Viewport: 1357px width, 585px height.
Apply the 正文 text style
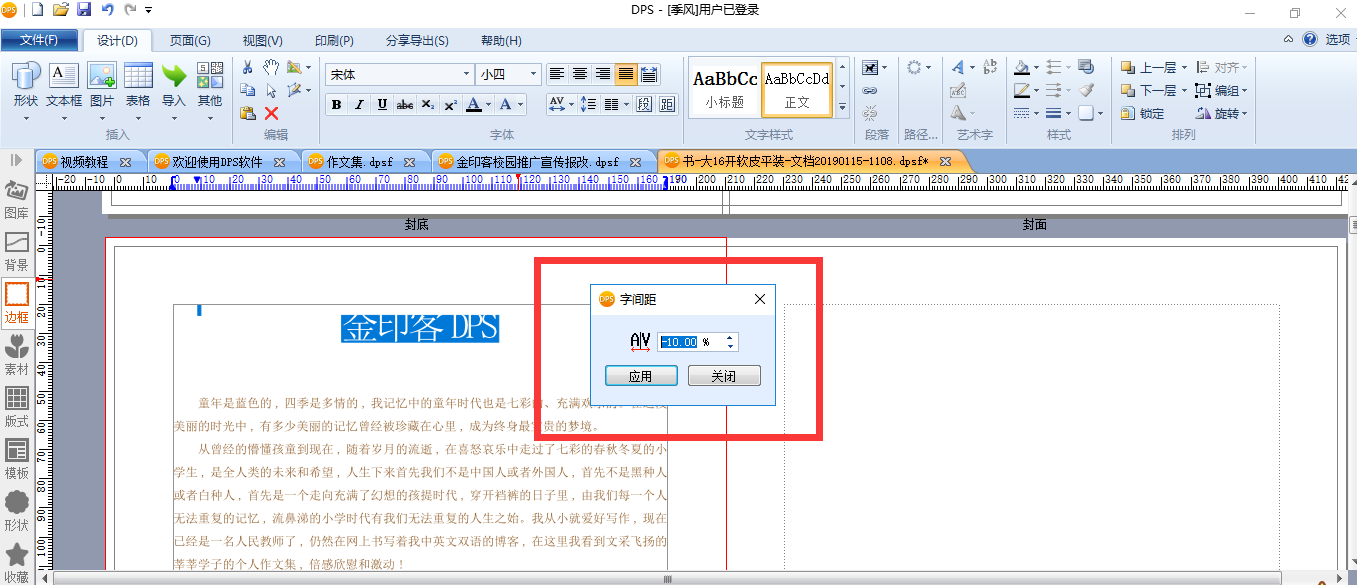tap(797, 89)
